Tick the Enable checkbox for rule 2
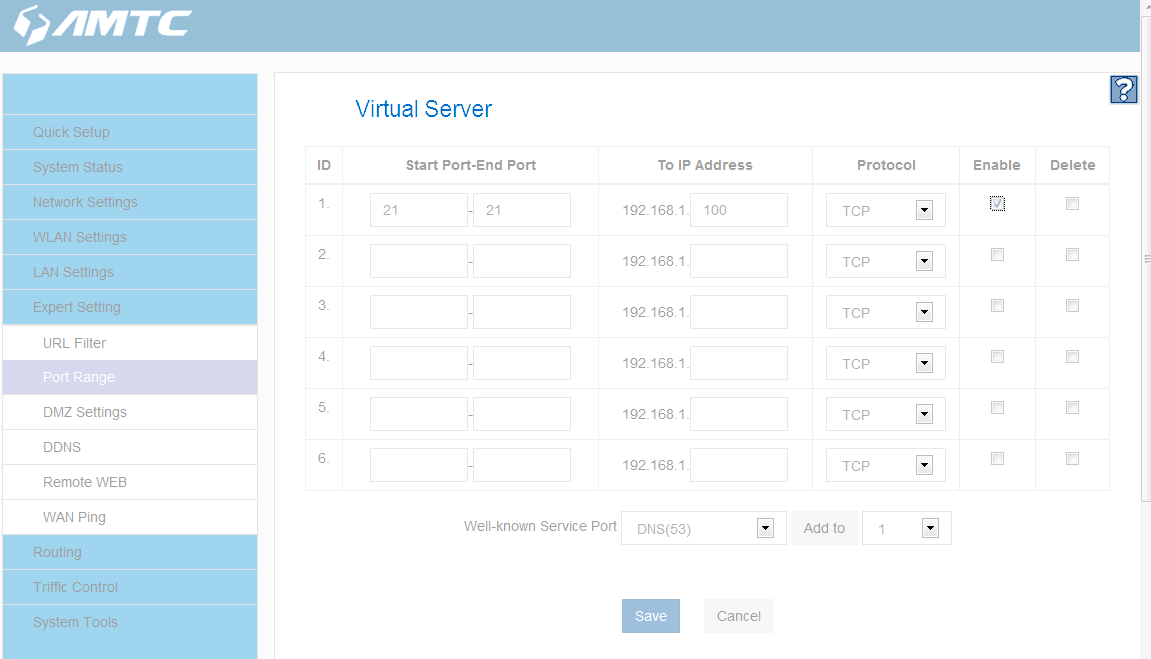Screen dimensions: 1151x659 point(997,255)
